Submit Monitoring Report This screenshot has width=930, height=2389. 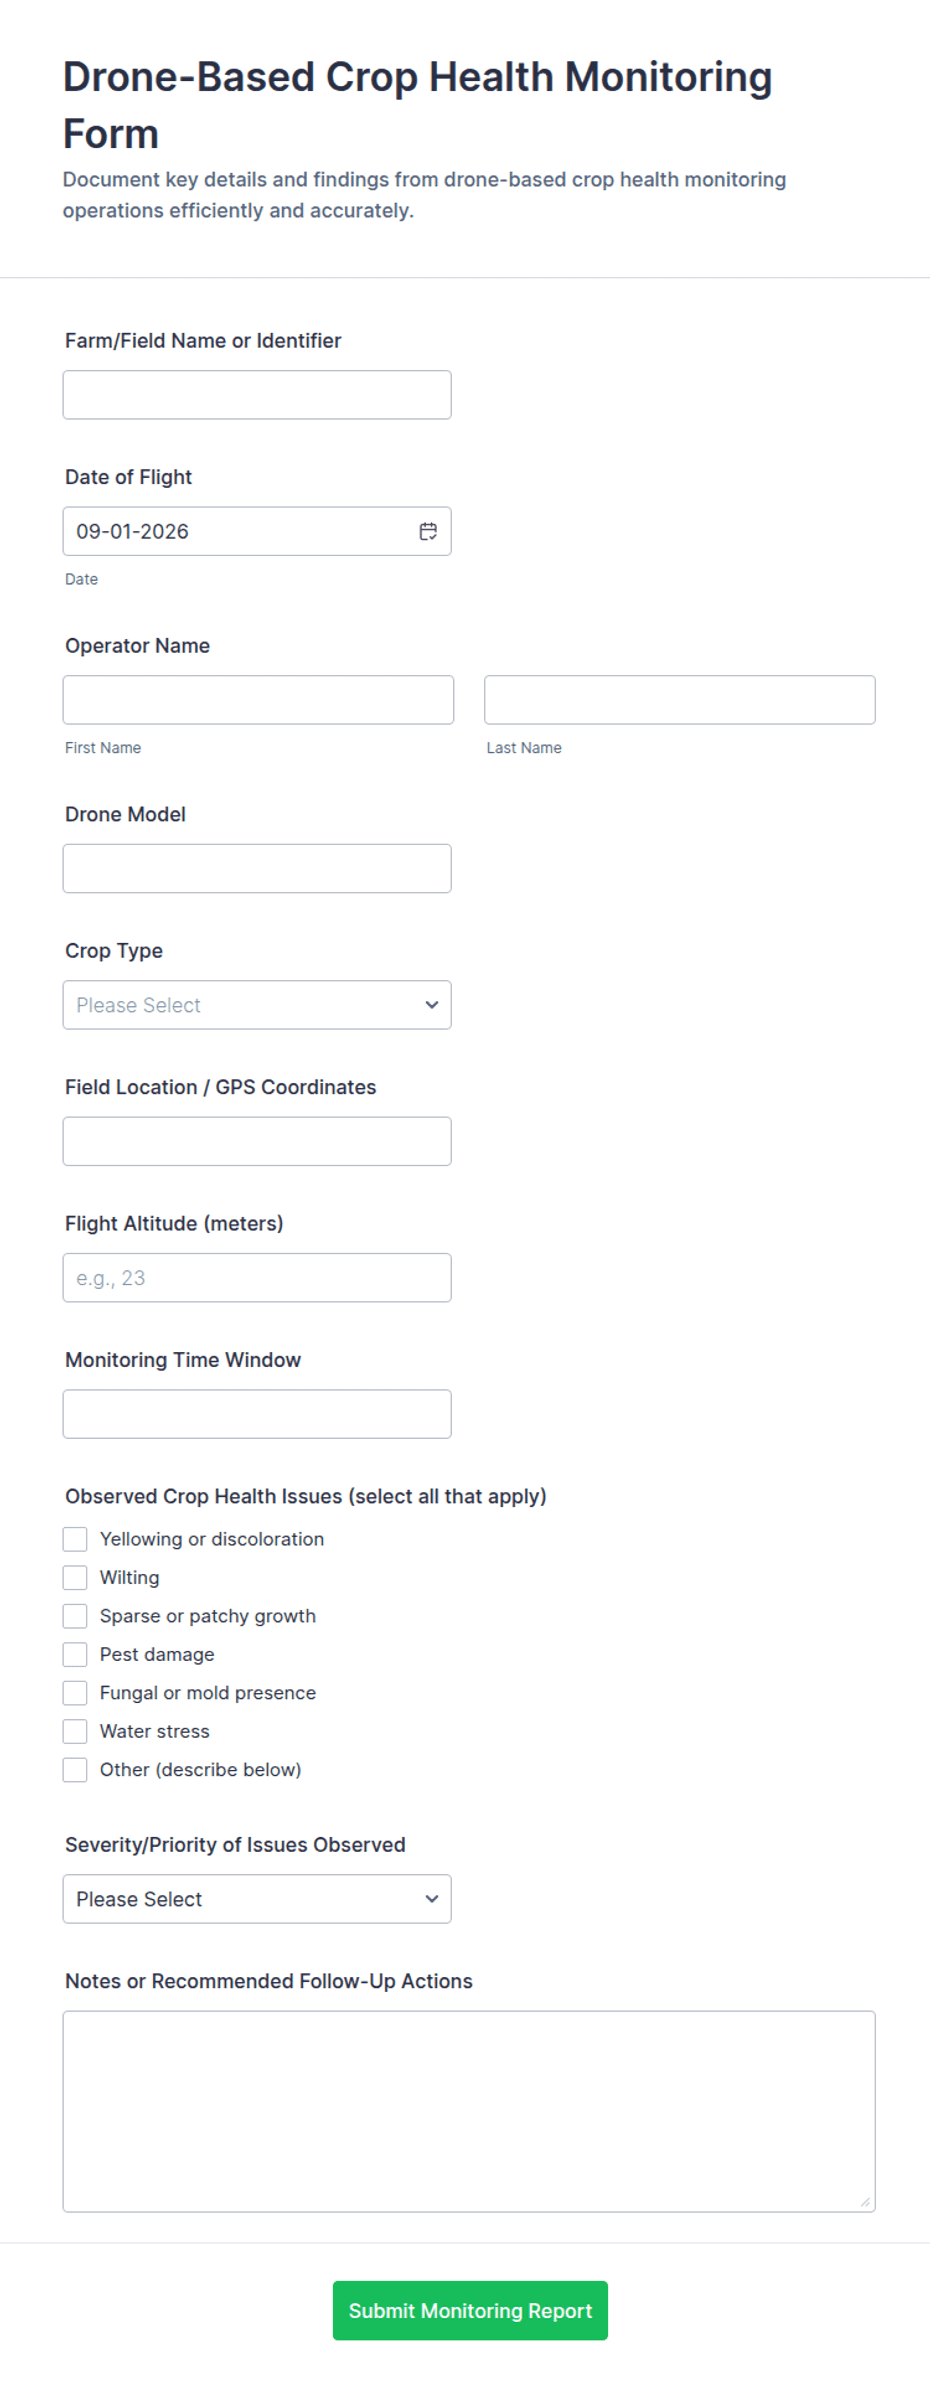coord(470,2310)
